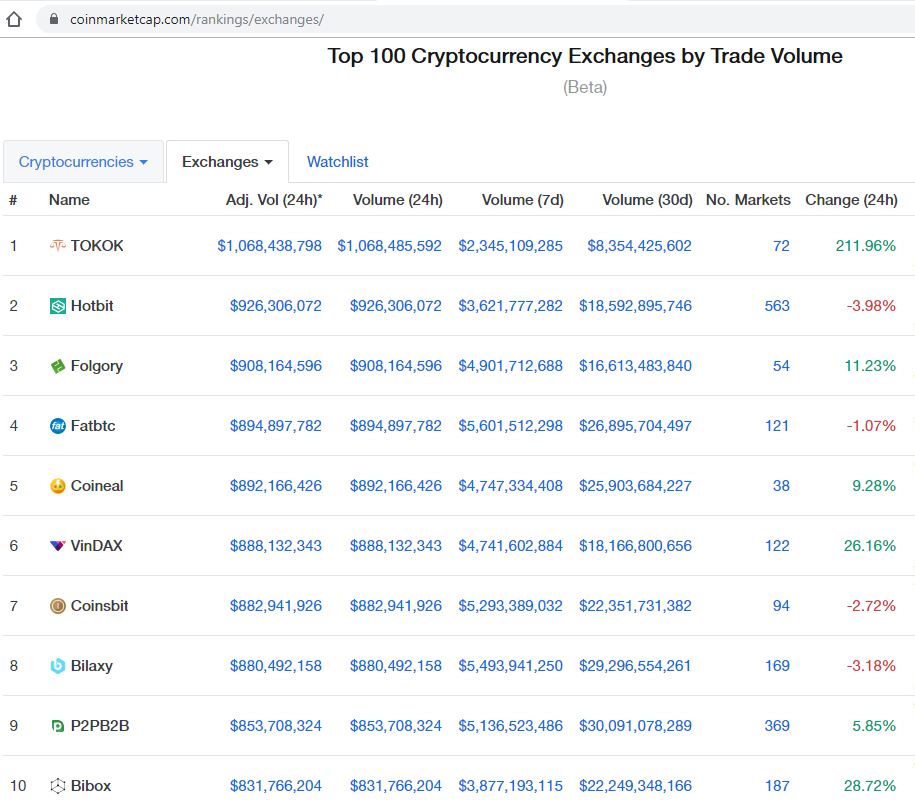Click Bilaxy markets count 169

(x=777, y=666)
